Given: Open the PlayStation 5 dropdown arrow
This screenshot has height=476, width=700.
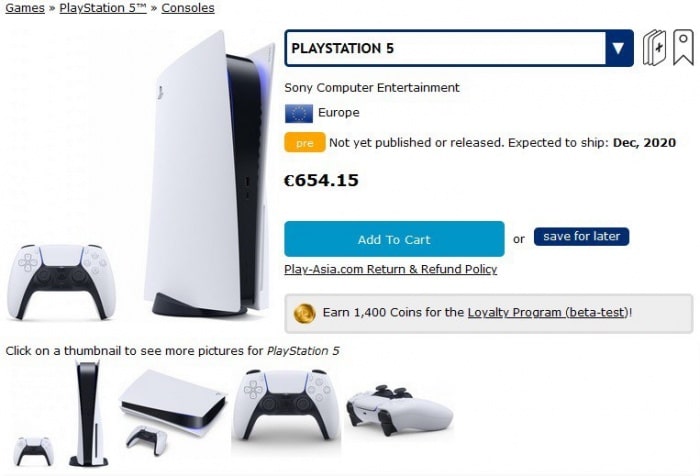Looking at the screenshot, I should point(619,48).
